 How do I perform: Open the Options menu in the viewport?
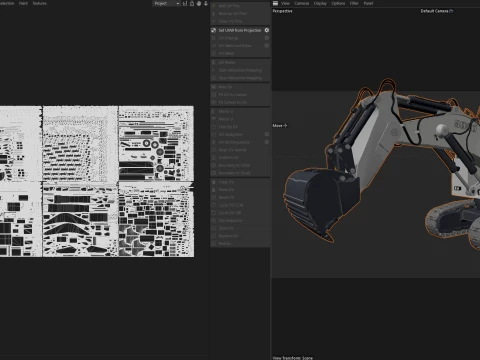pos(338,3)
